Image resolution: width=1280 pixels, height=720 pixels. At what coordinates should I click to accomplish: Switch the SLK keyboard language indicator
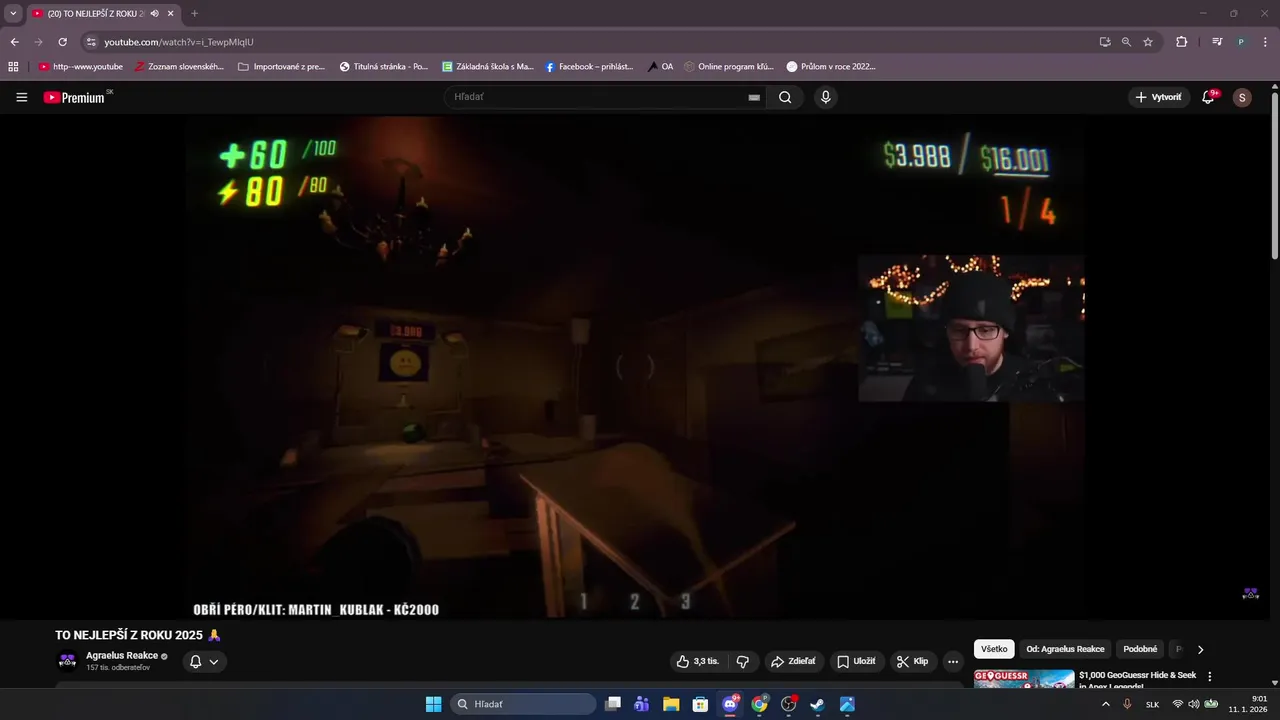point(1152,704)
